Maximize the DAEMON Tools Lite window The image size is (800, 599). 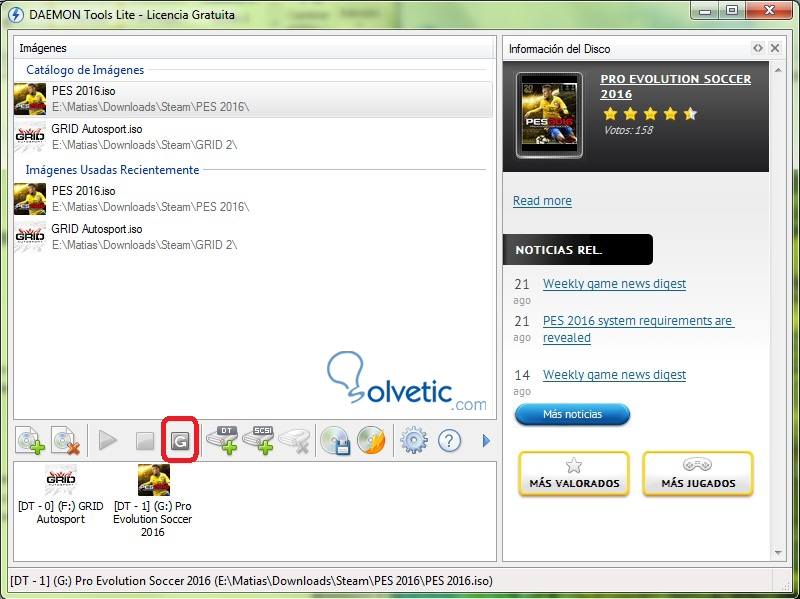pos(732,10)
